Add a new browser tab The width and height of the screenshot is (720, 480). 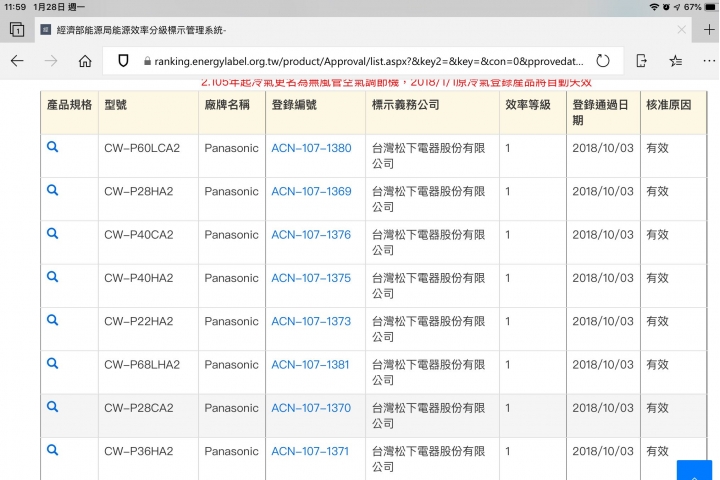coord(709,30)
